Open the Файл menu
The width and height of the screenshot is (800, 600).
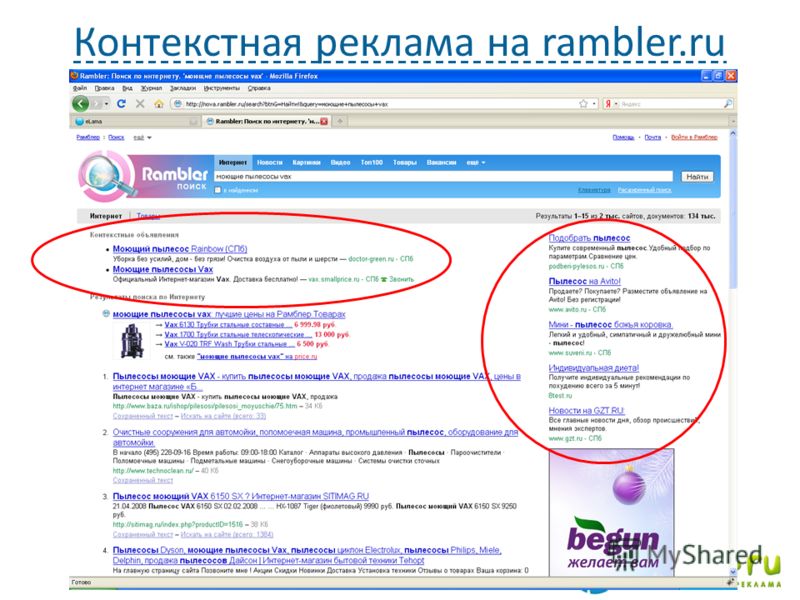click(80, 88)
